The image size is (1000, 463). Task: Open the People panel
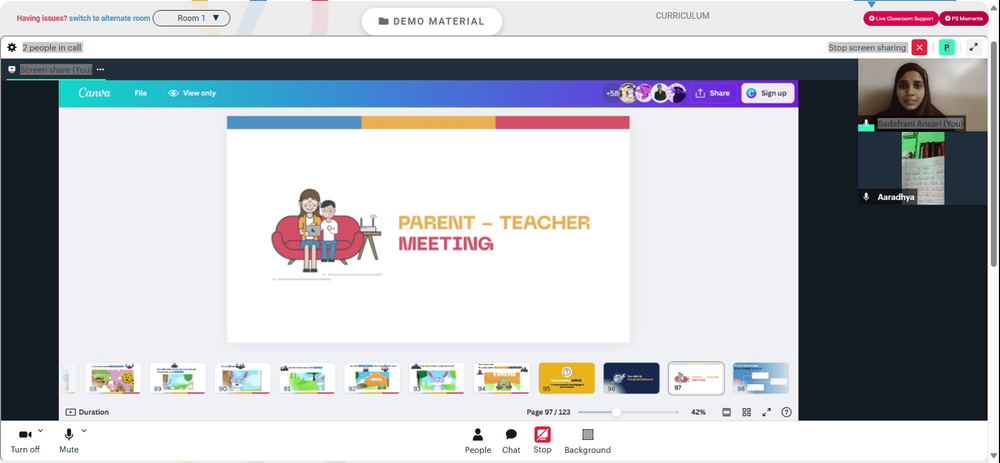478,441
